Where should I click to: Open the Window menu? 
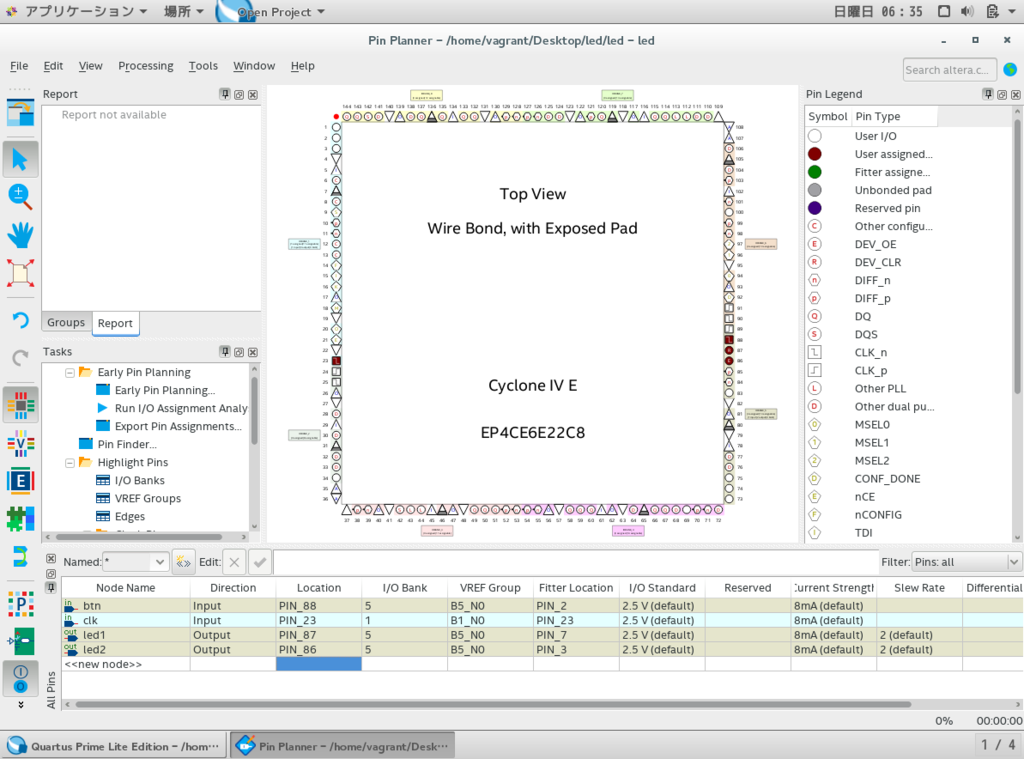254,65
